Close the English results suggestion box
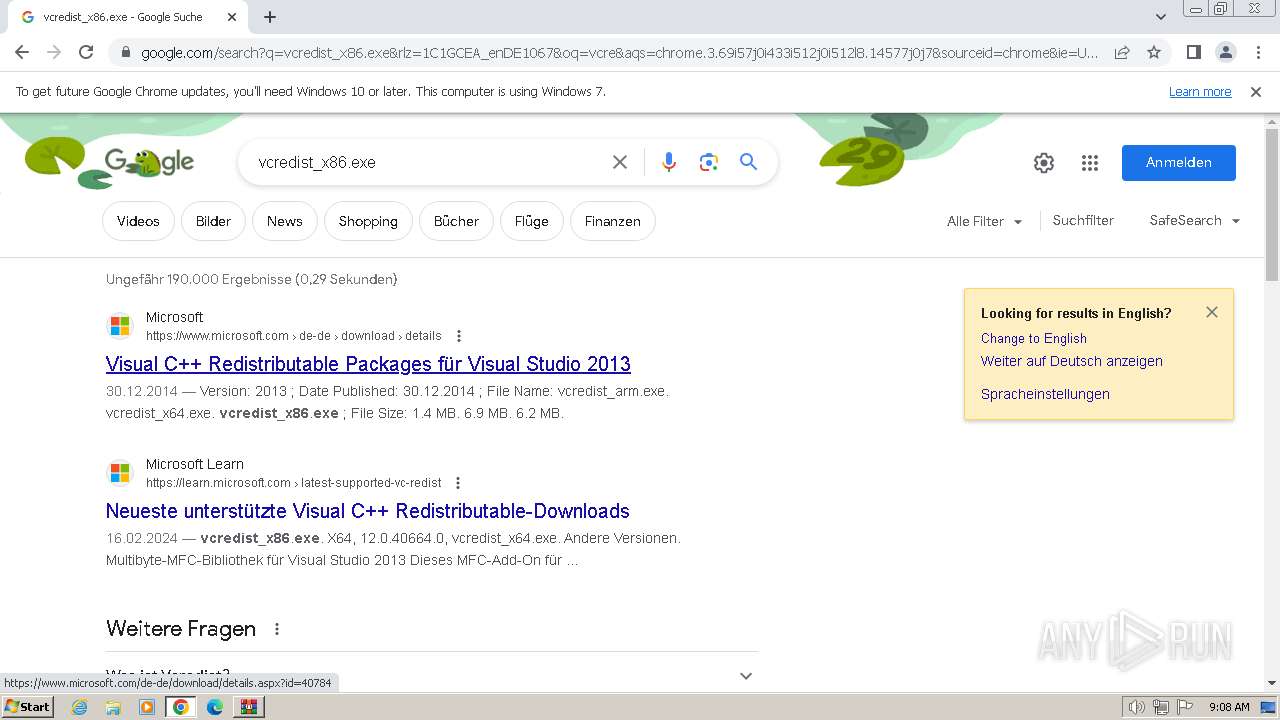 pos(1212,312)
